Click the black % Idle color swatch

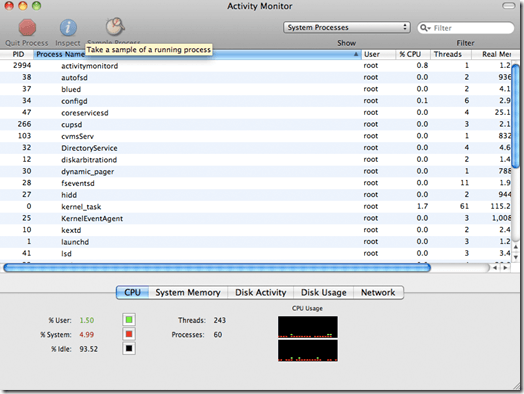[129, 349]
